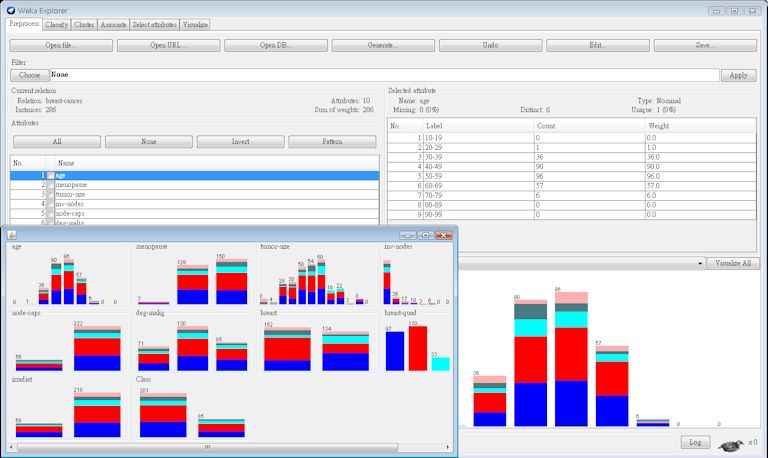The height and width of the screenshot is (458, 768).
Task: Tick the checkbox for the inv-nodes attribute
Action: coord(50,204)
